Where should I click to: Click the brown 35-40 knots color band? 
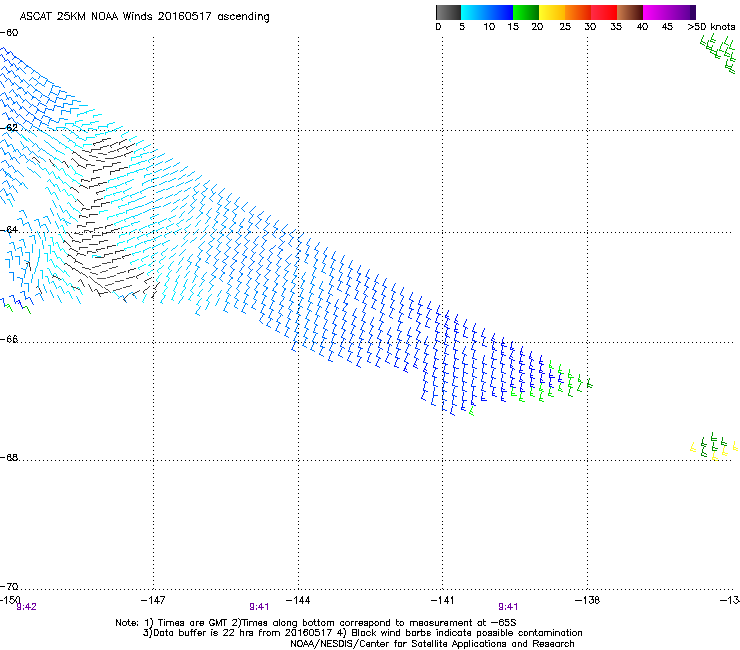(630, 12)
